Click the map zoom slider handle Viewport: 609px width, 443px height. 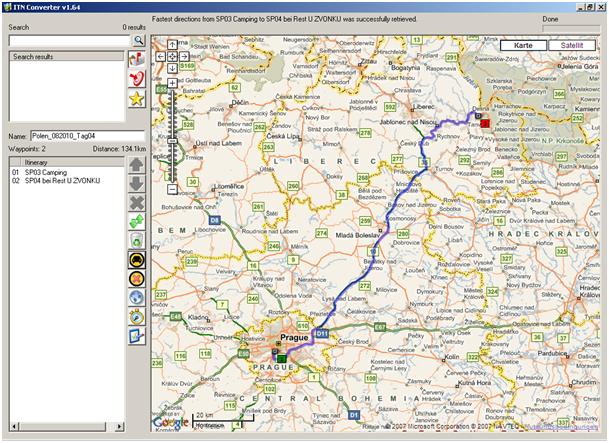172,141
